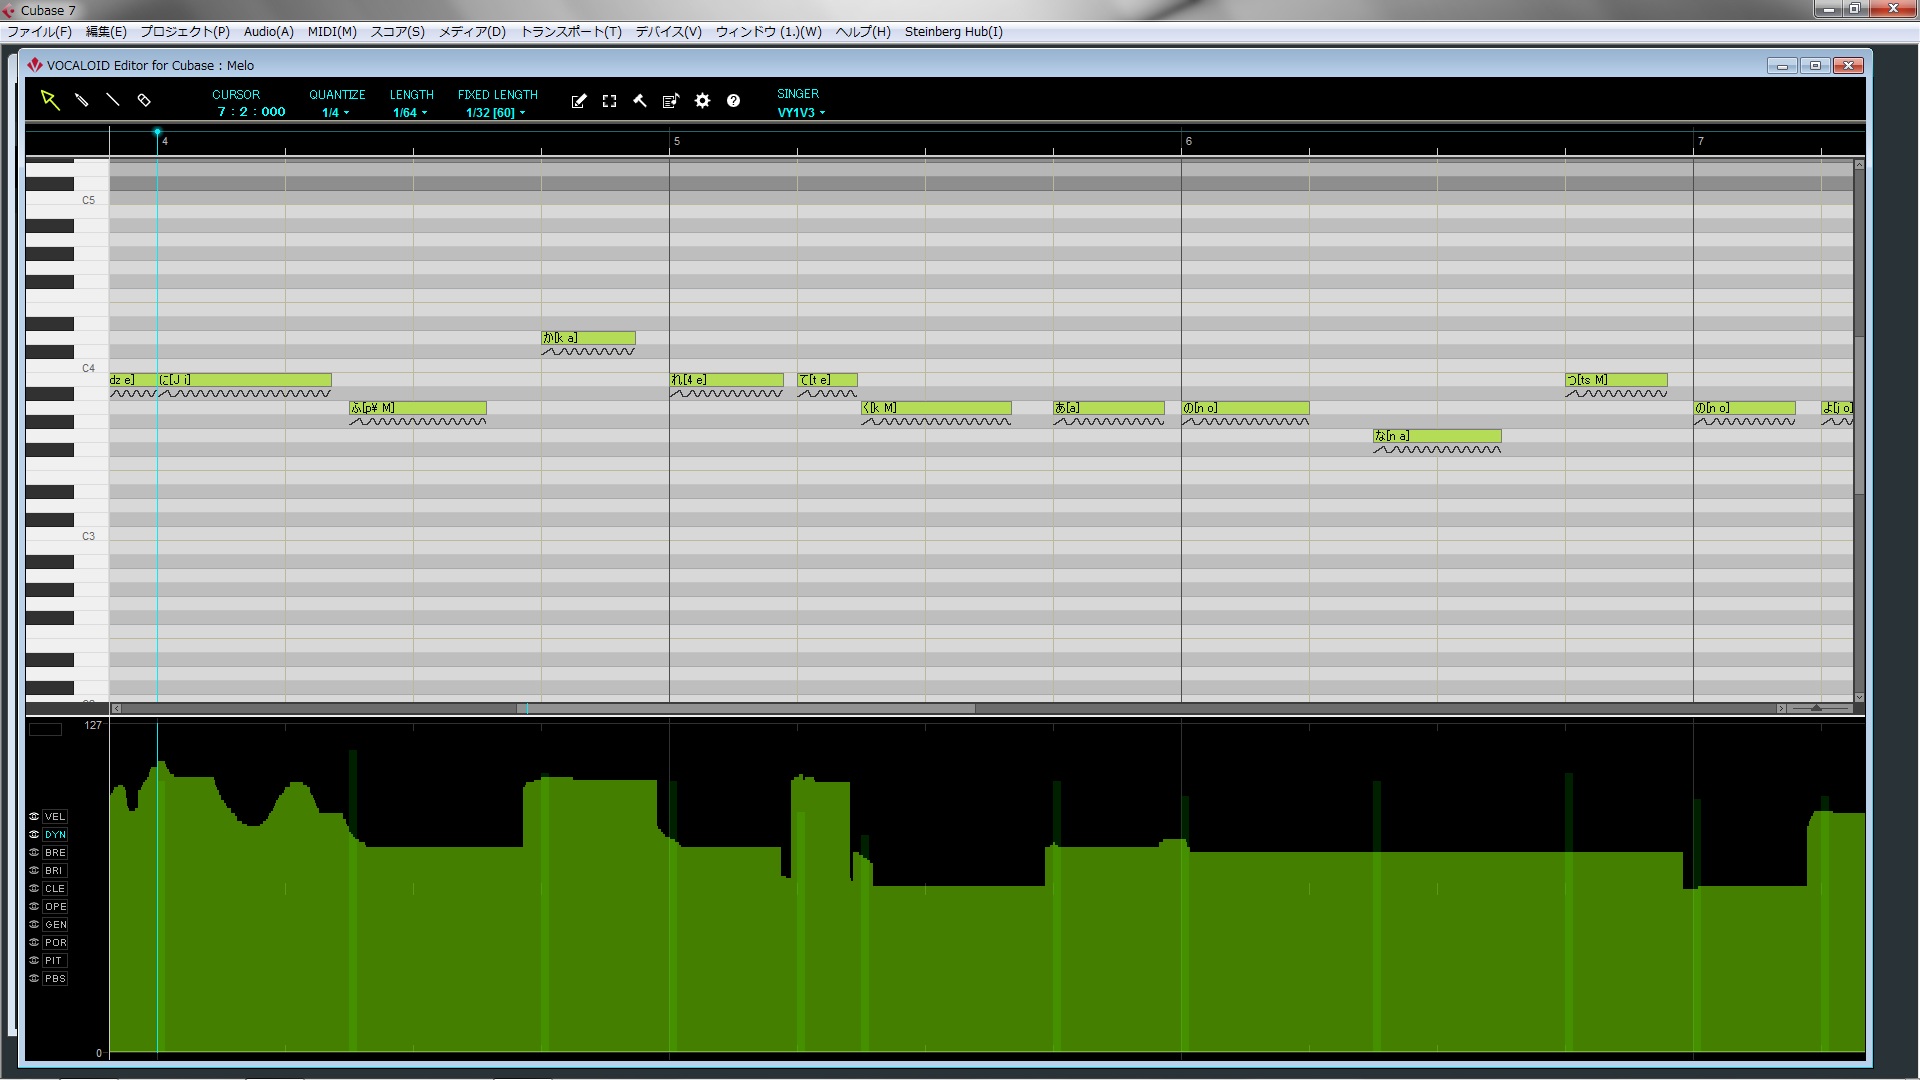This screenshot has width=1920, height=1080.
Task: Toggle OPE parameter visibility eye
Action: 34,907
